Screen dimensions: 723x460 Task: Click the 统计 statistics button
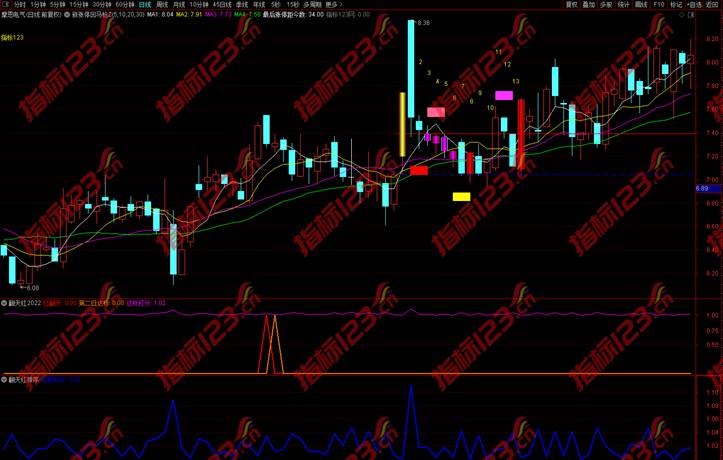tap(623, 4)
